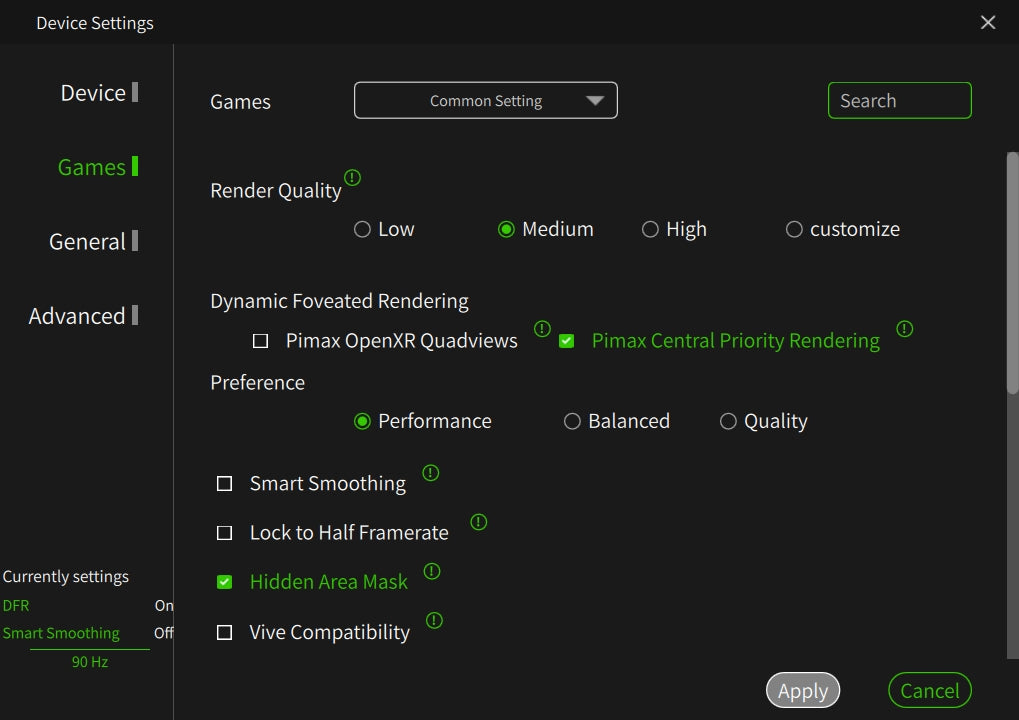Click the Vive Compatibility info icon
The image size is (1019, 720).
[x=434, y=621]
